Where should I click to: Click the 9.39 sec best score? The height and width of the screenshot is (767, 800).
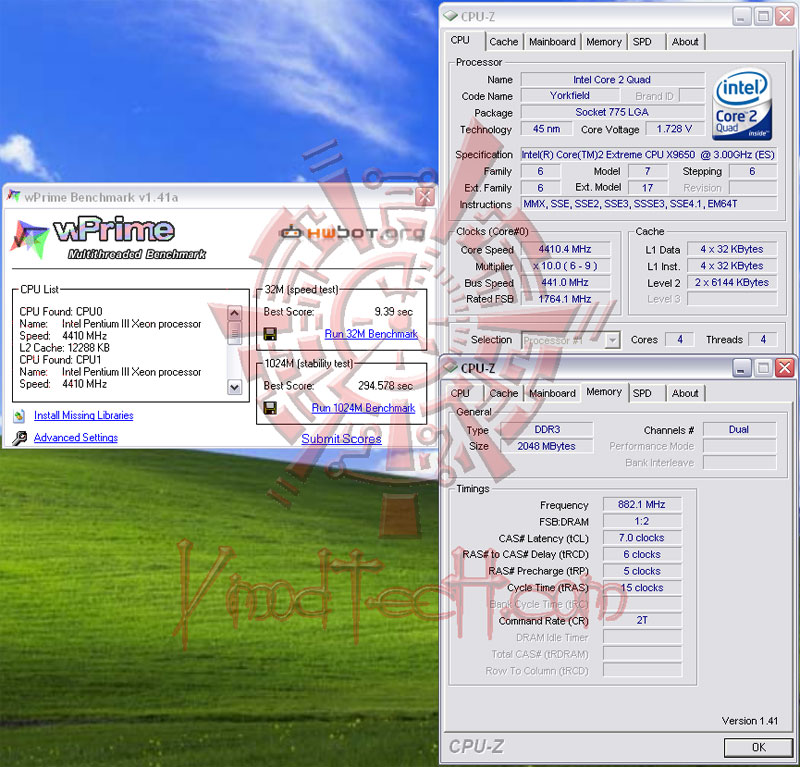point(393,312)
